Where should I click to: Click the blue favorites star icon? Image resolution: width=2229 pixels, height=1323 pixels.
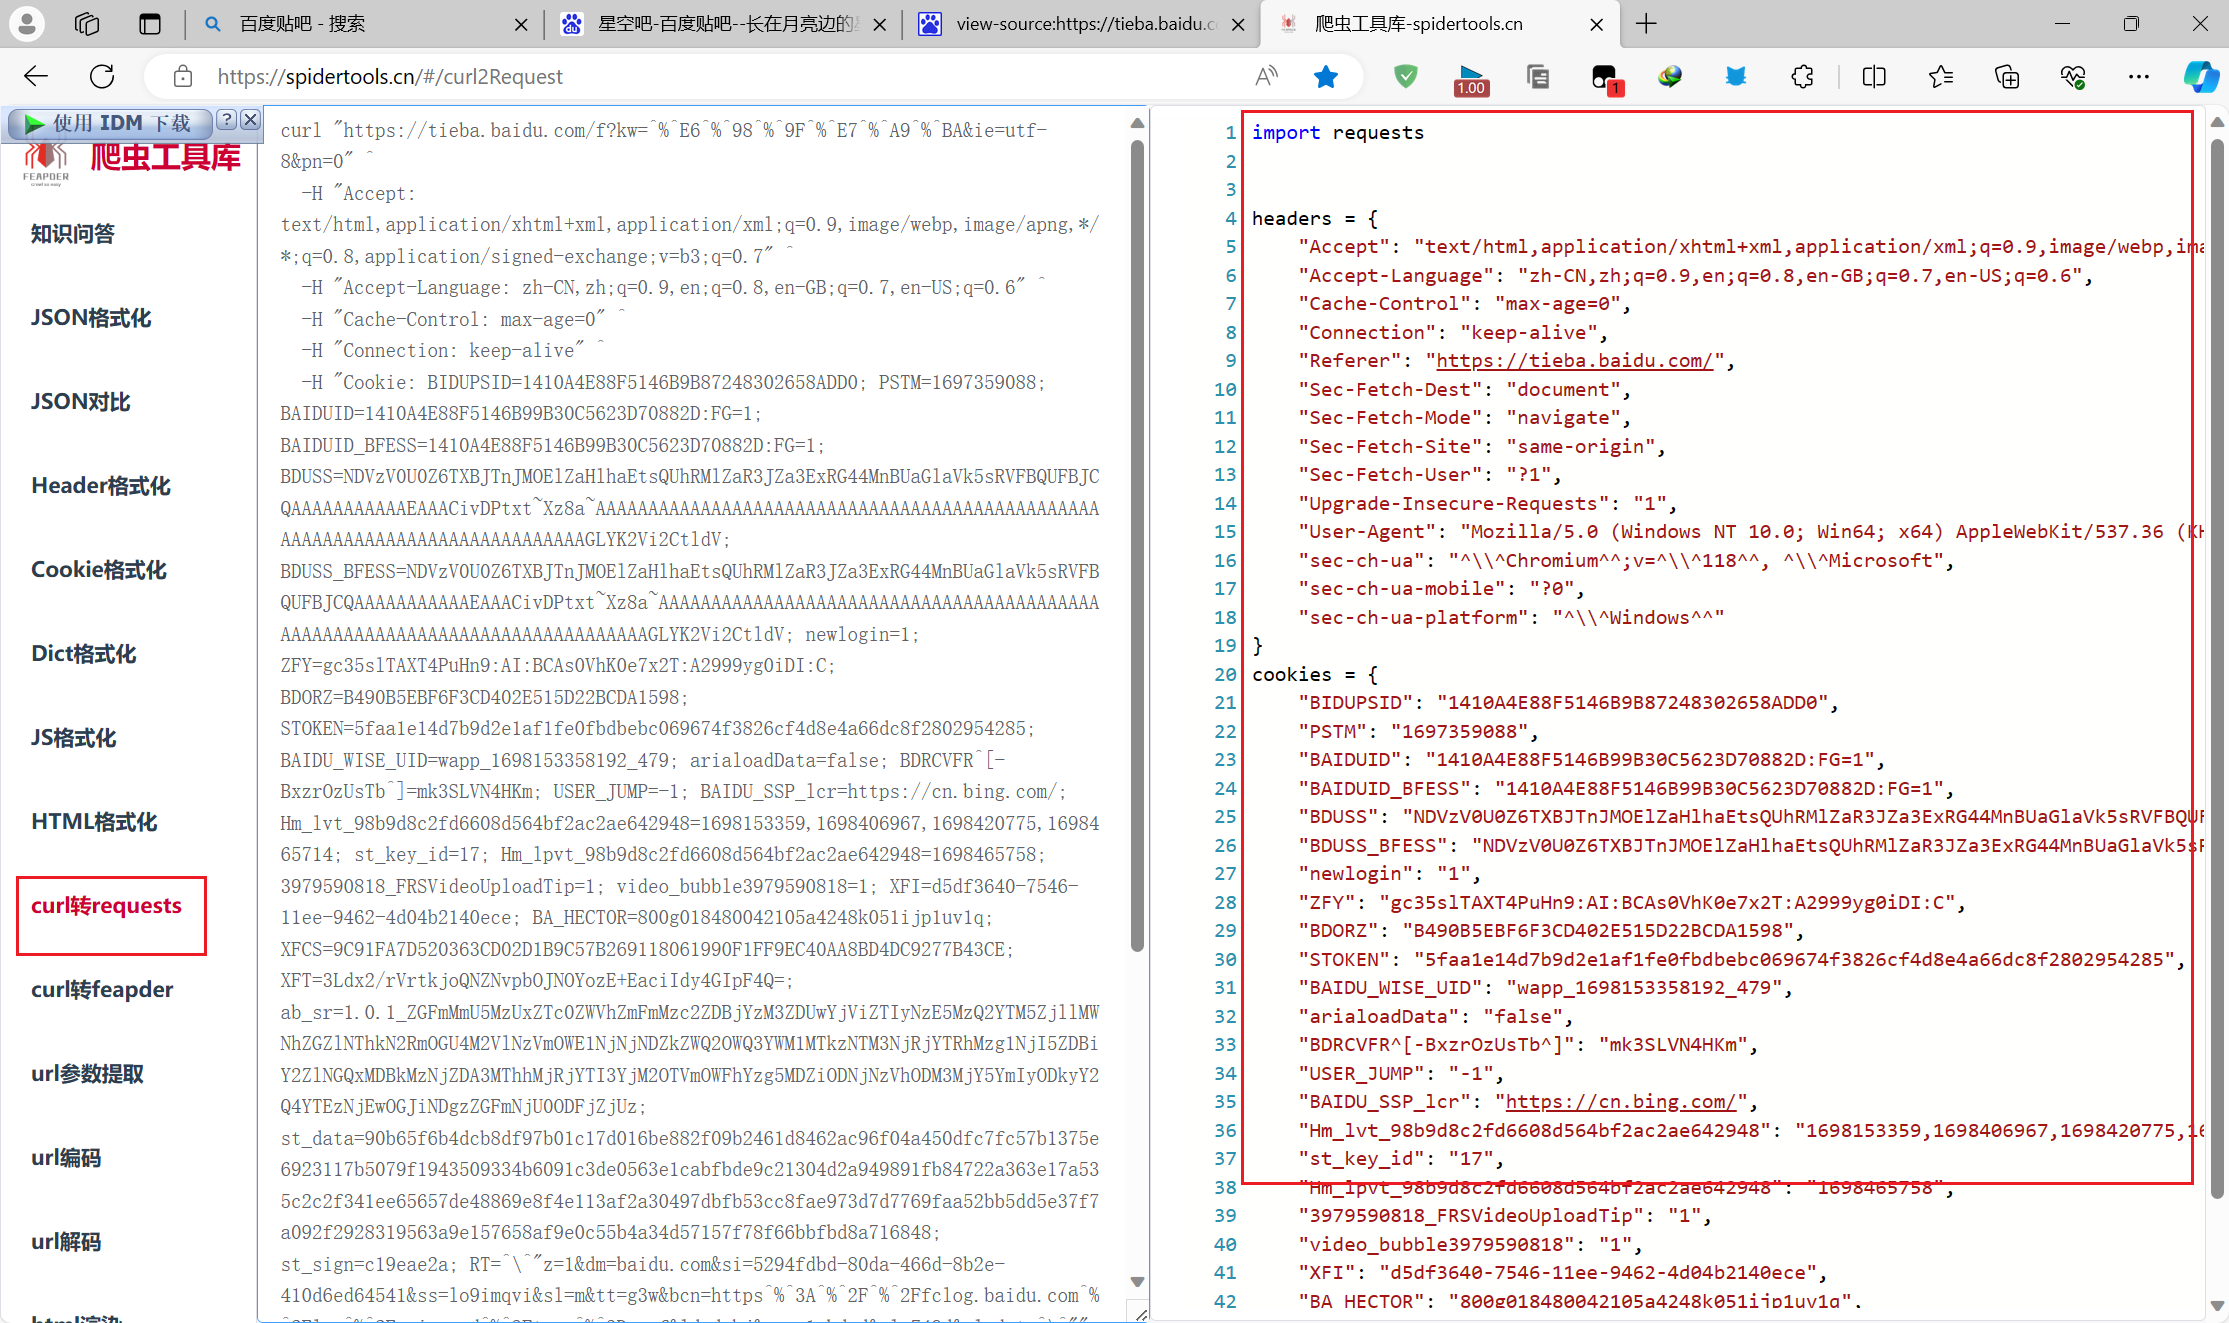coord(1326,77)
